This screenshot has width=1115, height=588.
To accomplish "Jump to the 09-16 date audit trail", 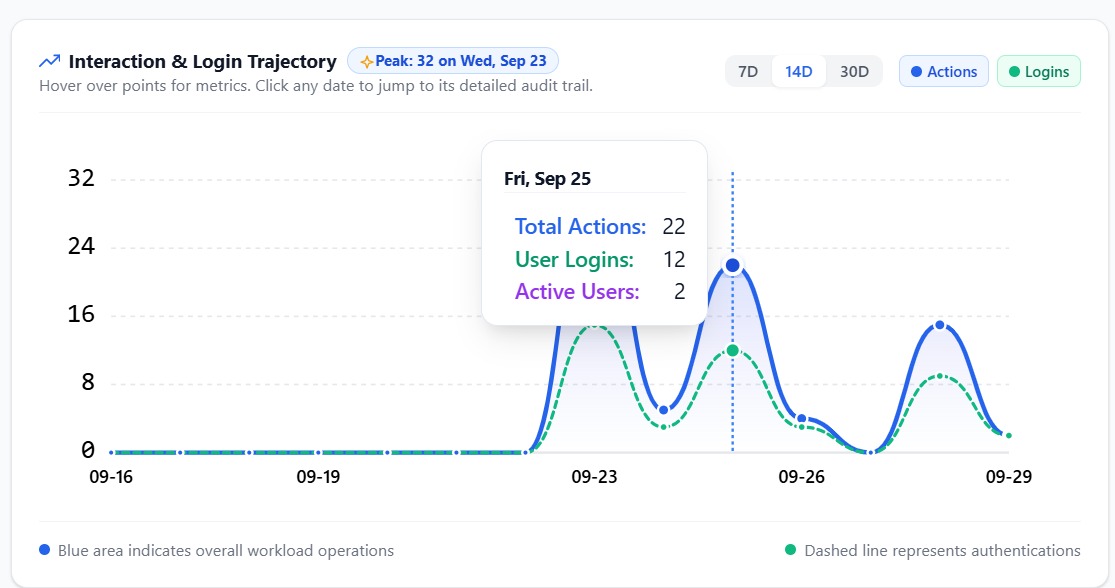I will click(111, 476).
